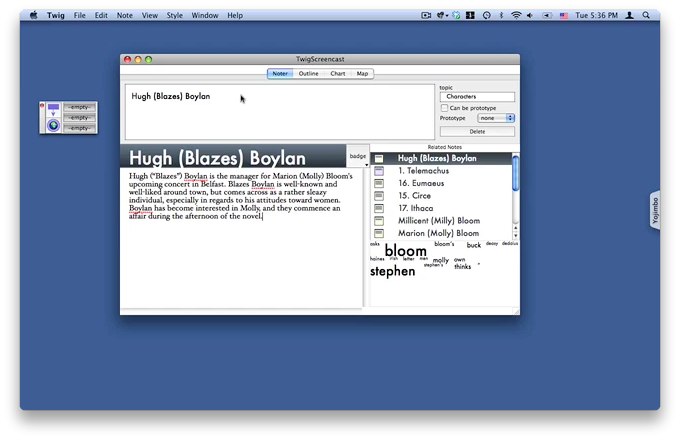Viewport: 680px width, 440px height.
Task: Click the topic field containing Characters
Action: point(477,97)
